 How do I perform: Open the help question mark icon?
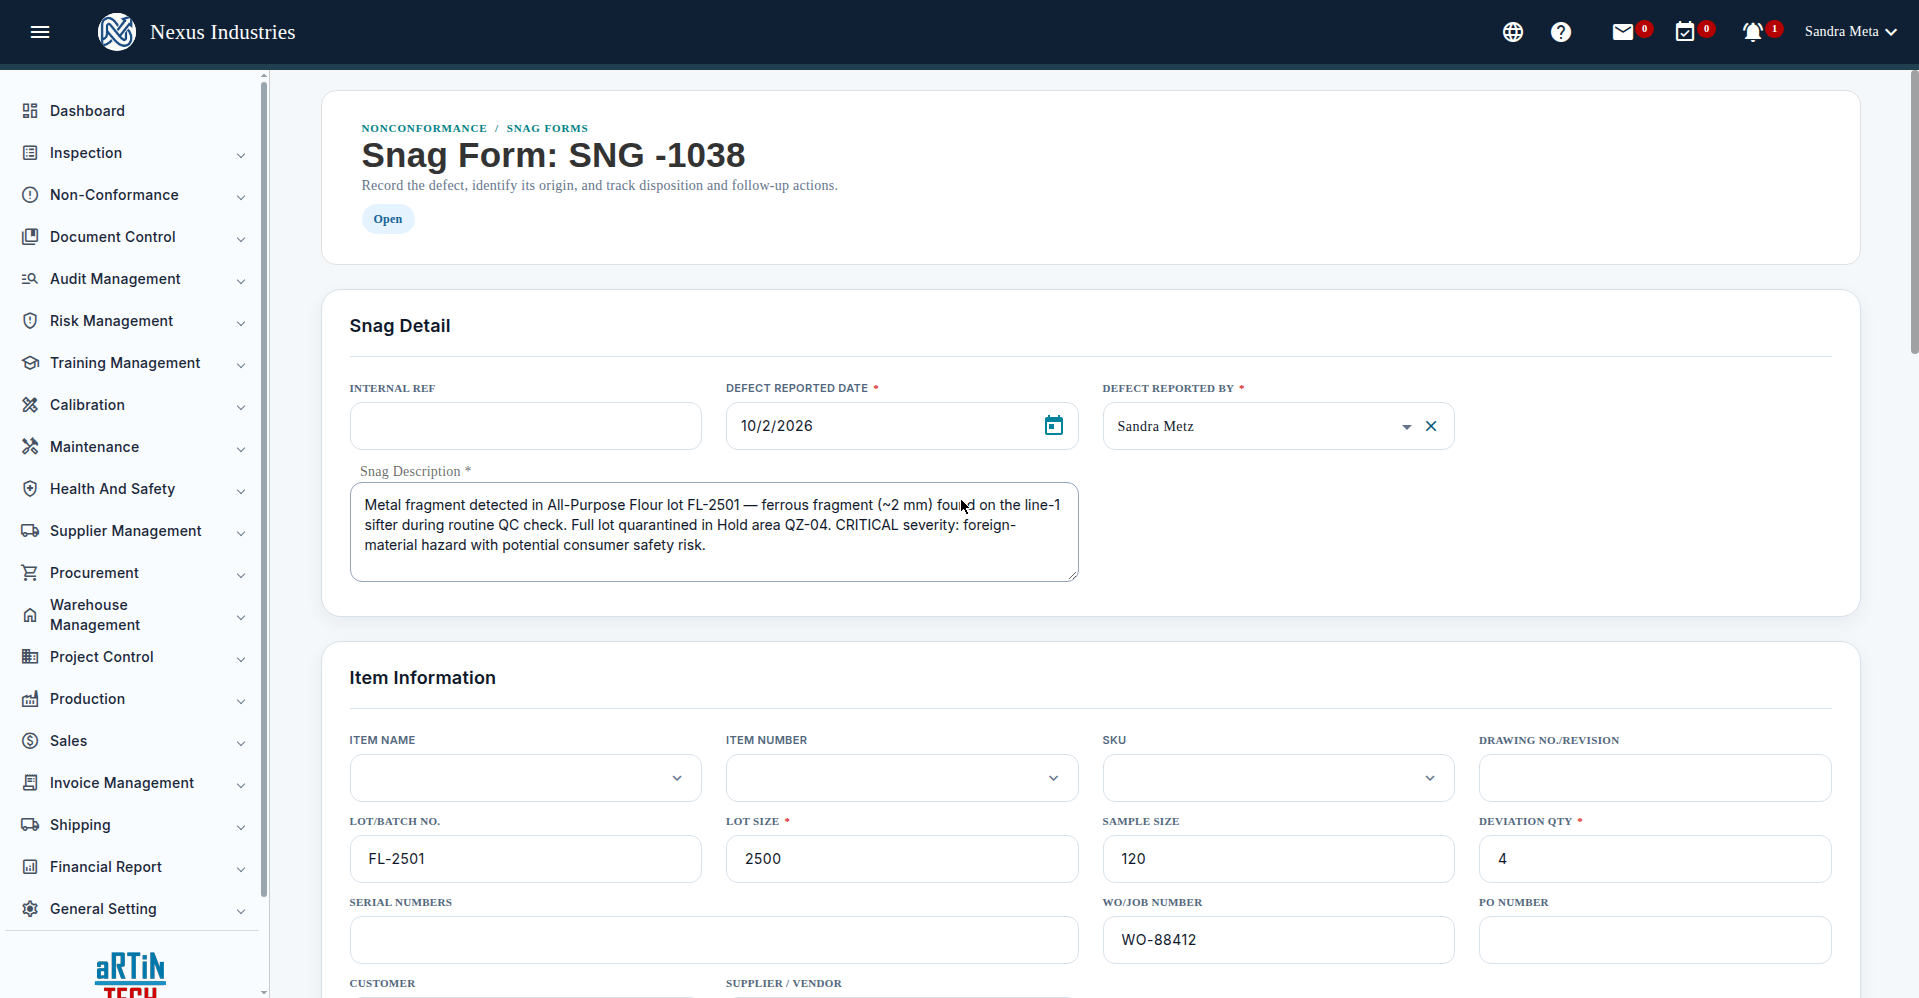pos(1561,32)
